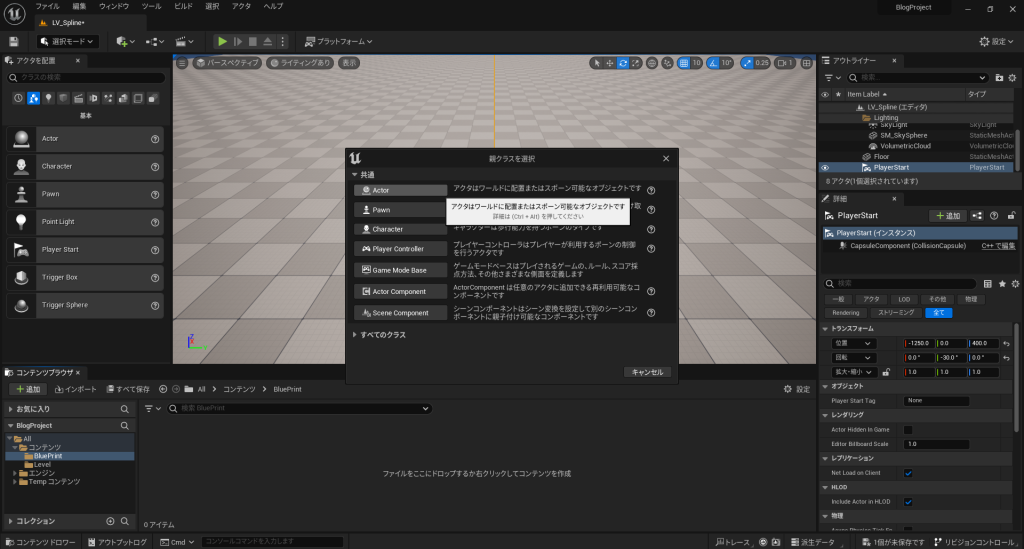Open the プラットフォーム dropdown

tap(338, 41)
